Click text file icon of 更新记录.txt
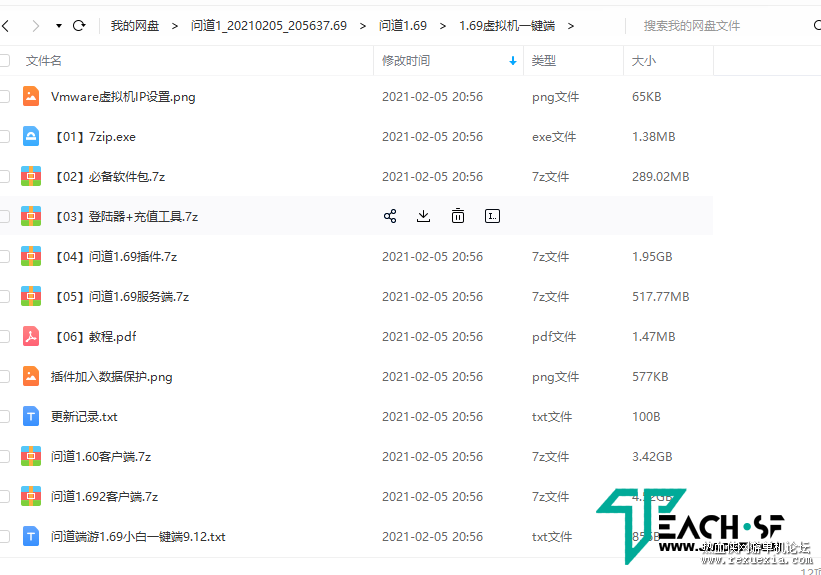Image resolution: width=821 pixels, height=575 pixels. pos(31,416)
